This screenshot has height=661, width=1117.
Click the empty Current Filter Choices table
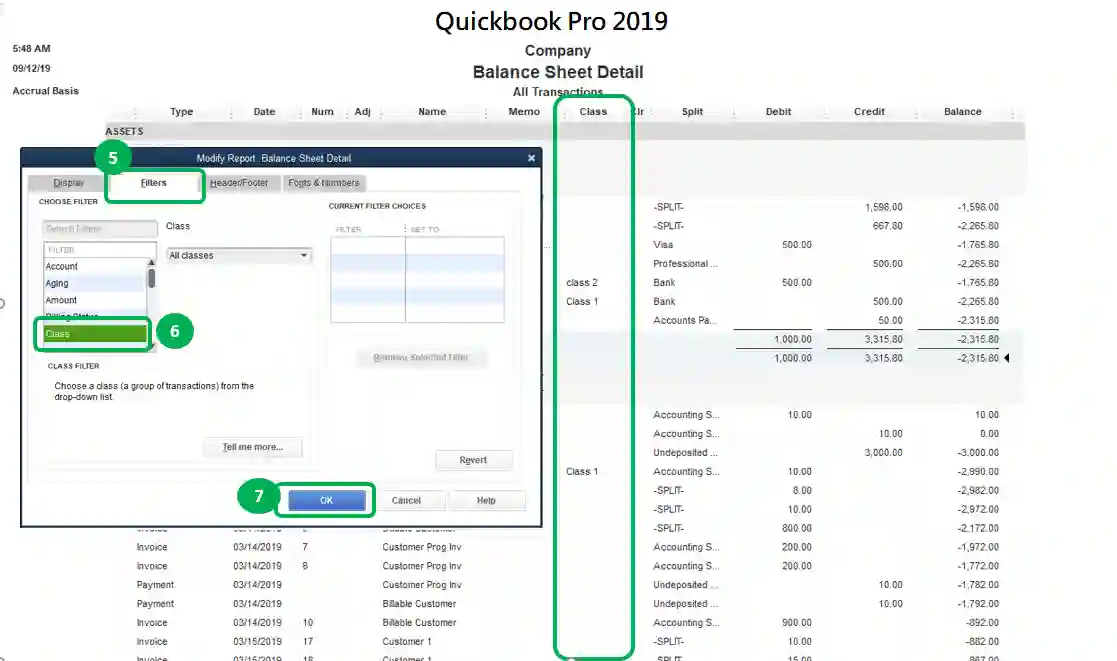coord(417,279)
